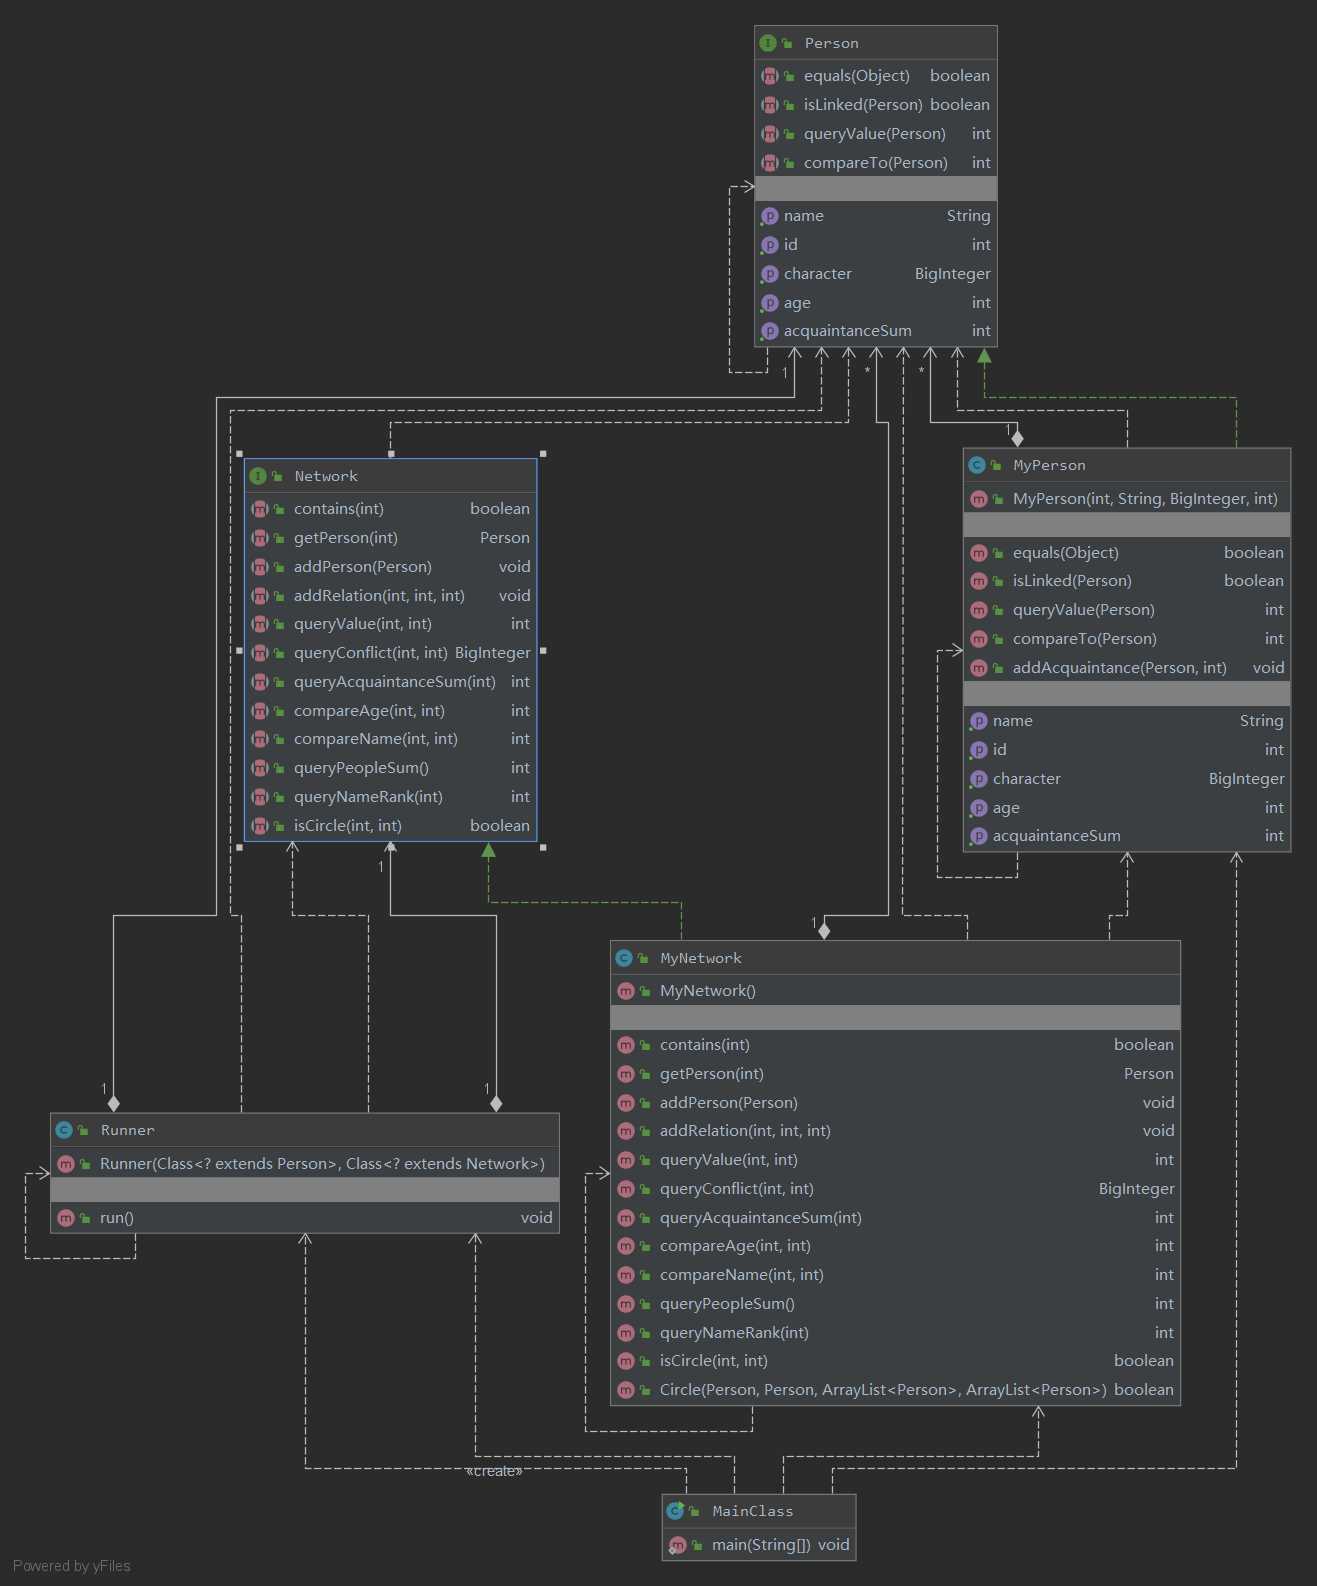This screenshot has height=1586, width=1317.
Task: Click the MyPerson constructor member row
Action: (1127, 499)
